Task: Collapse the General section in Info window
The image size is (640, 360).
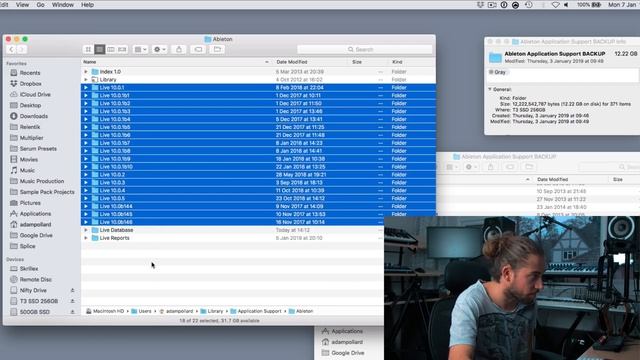Action: coord(490,89)
